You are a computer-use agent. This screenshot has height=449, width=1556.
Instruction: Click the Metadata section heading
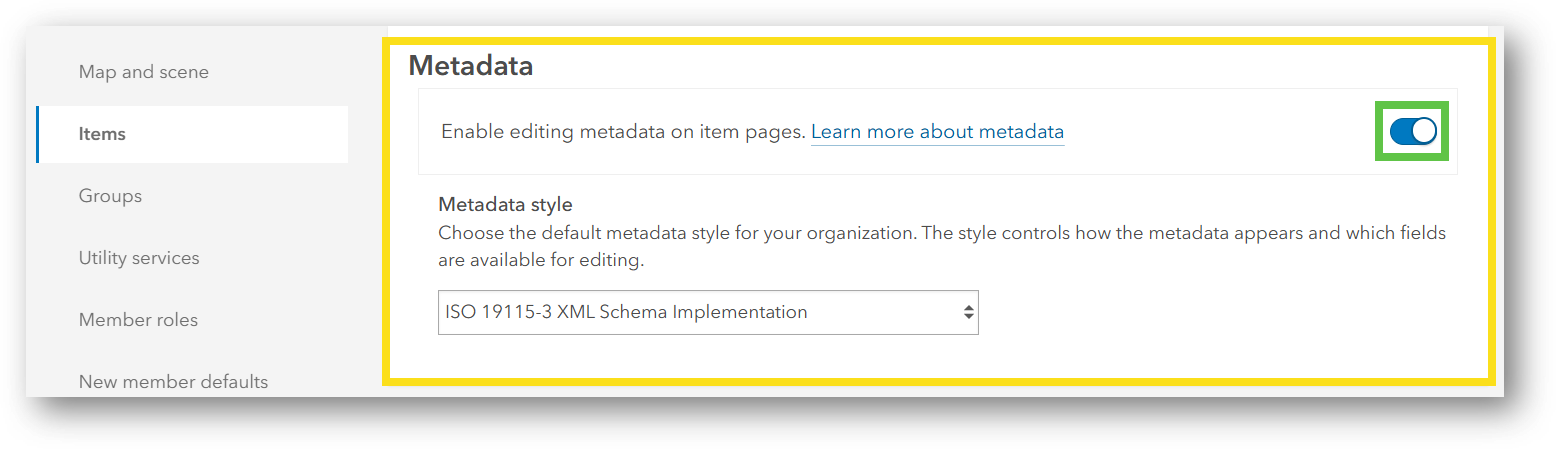click(x=471, y=66)
